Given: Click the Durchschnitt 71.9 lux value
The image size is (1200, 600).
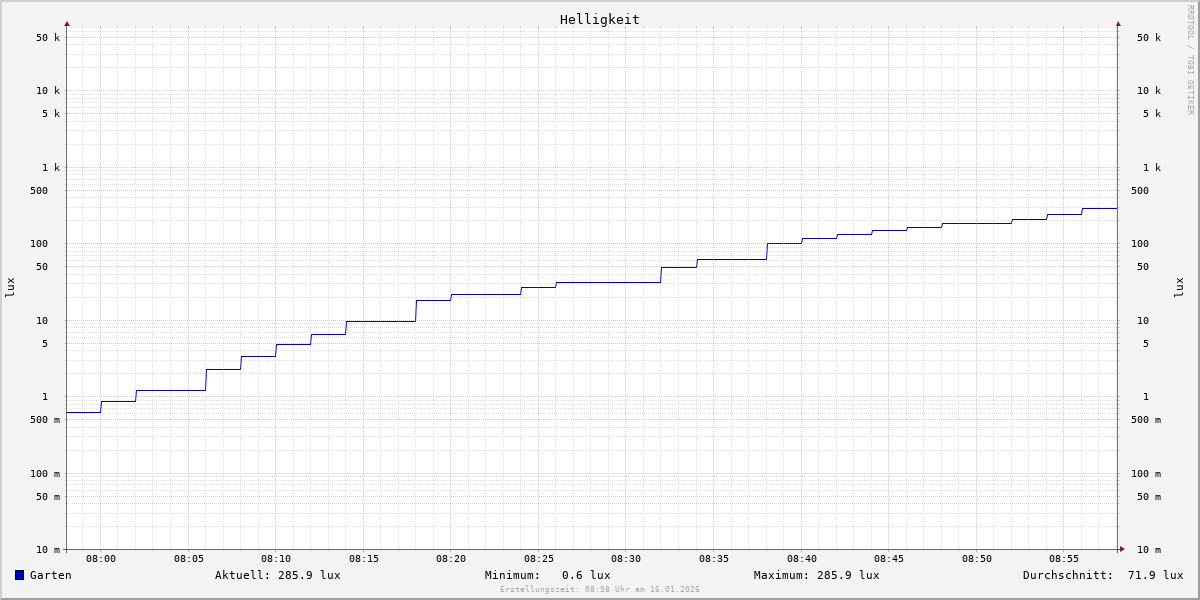Looking at the screenshot, I should (x=1102, y=575).
